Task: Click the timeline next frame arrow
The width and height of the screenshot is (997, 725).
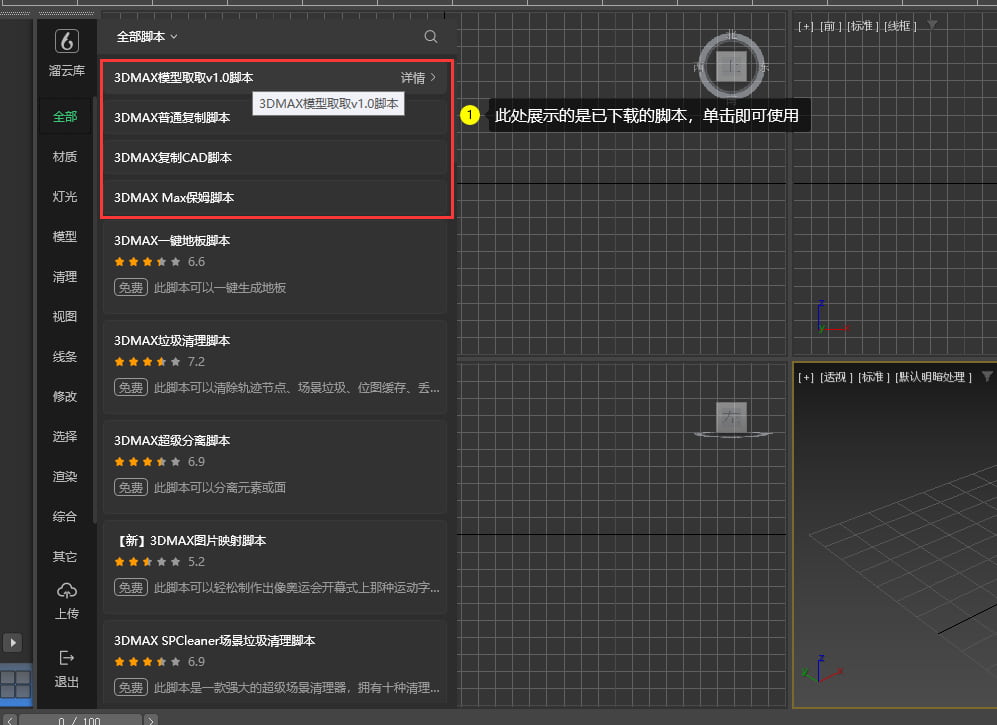Action: 151,721
